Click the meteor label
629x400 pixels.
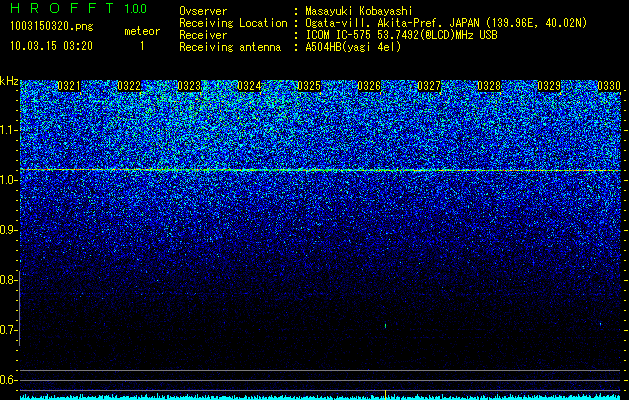click(x=142, y=31)
